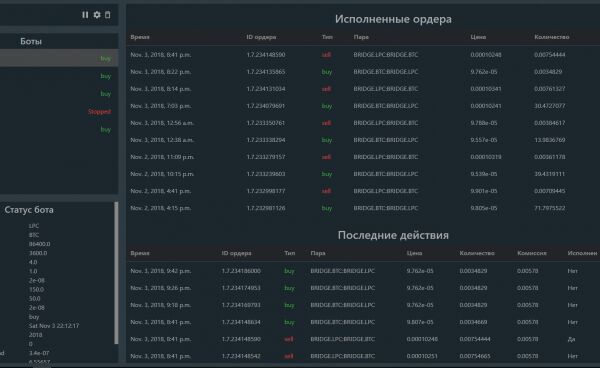Image resolution: width=600 pixels, height=368 pixels.
Task: Select the executed order at 11:09 p.m.
Action: 363,157
